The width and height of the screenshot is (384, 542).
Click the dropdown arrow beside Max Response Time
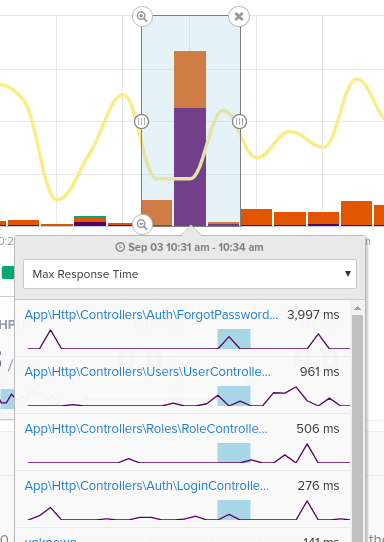tap(348, 274)
